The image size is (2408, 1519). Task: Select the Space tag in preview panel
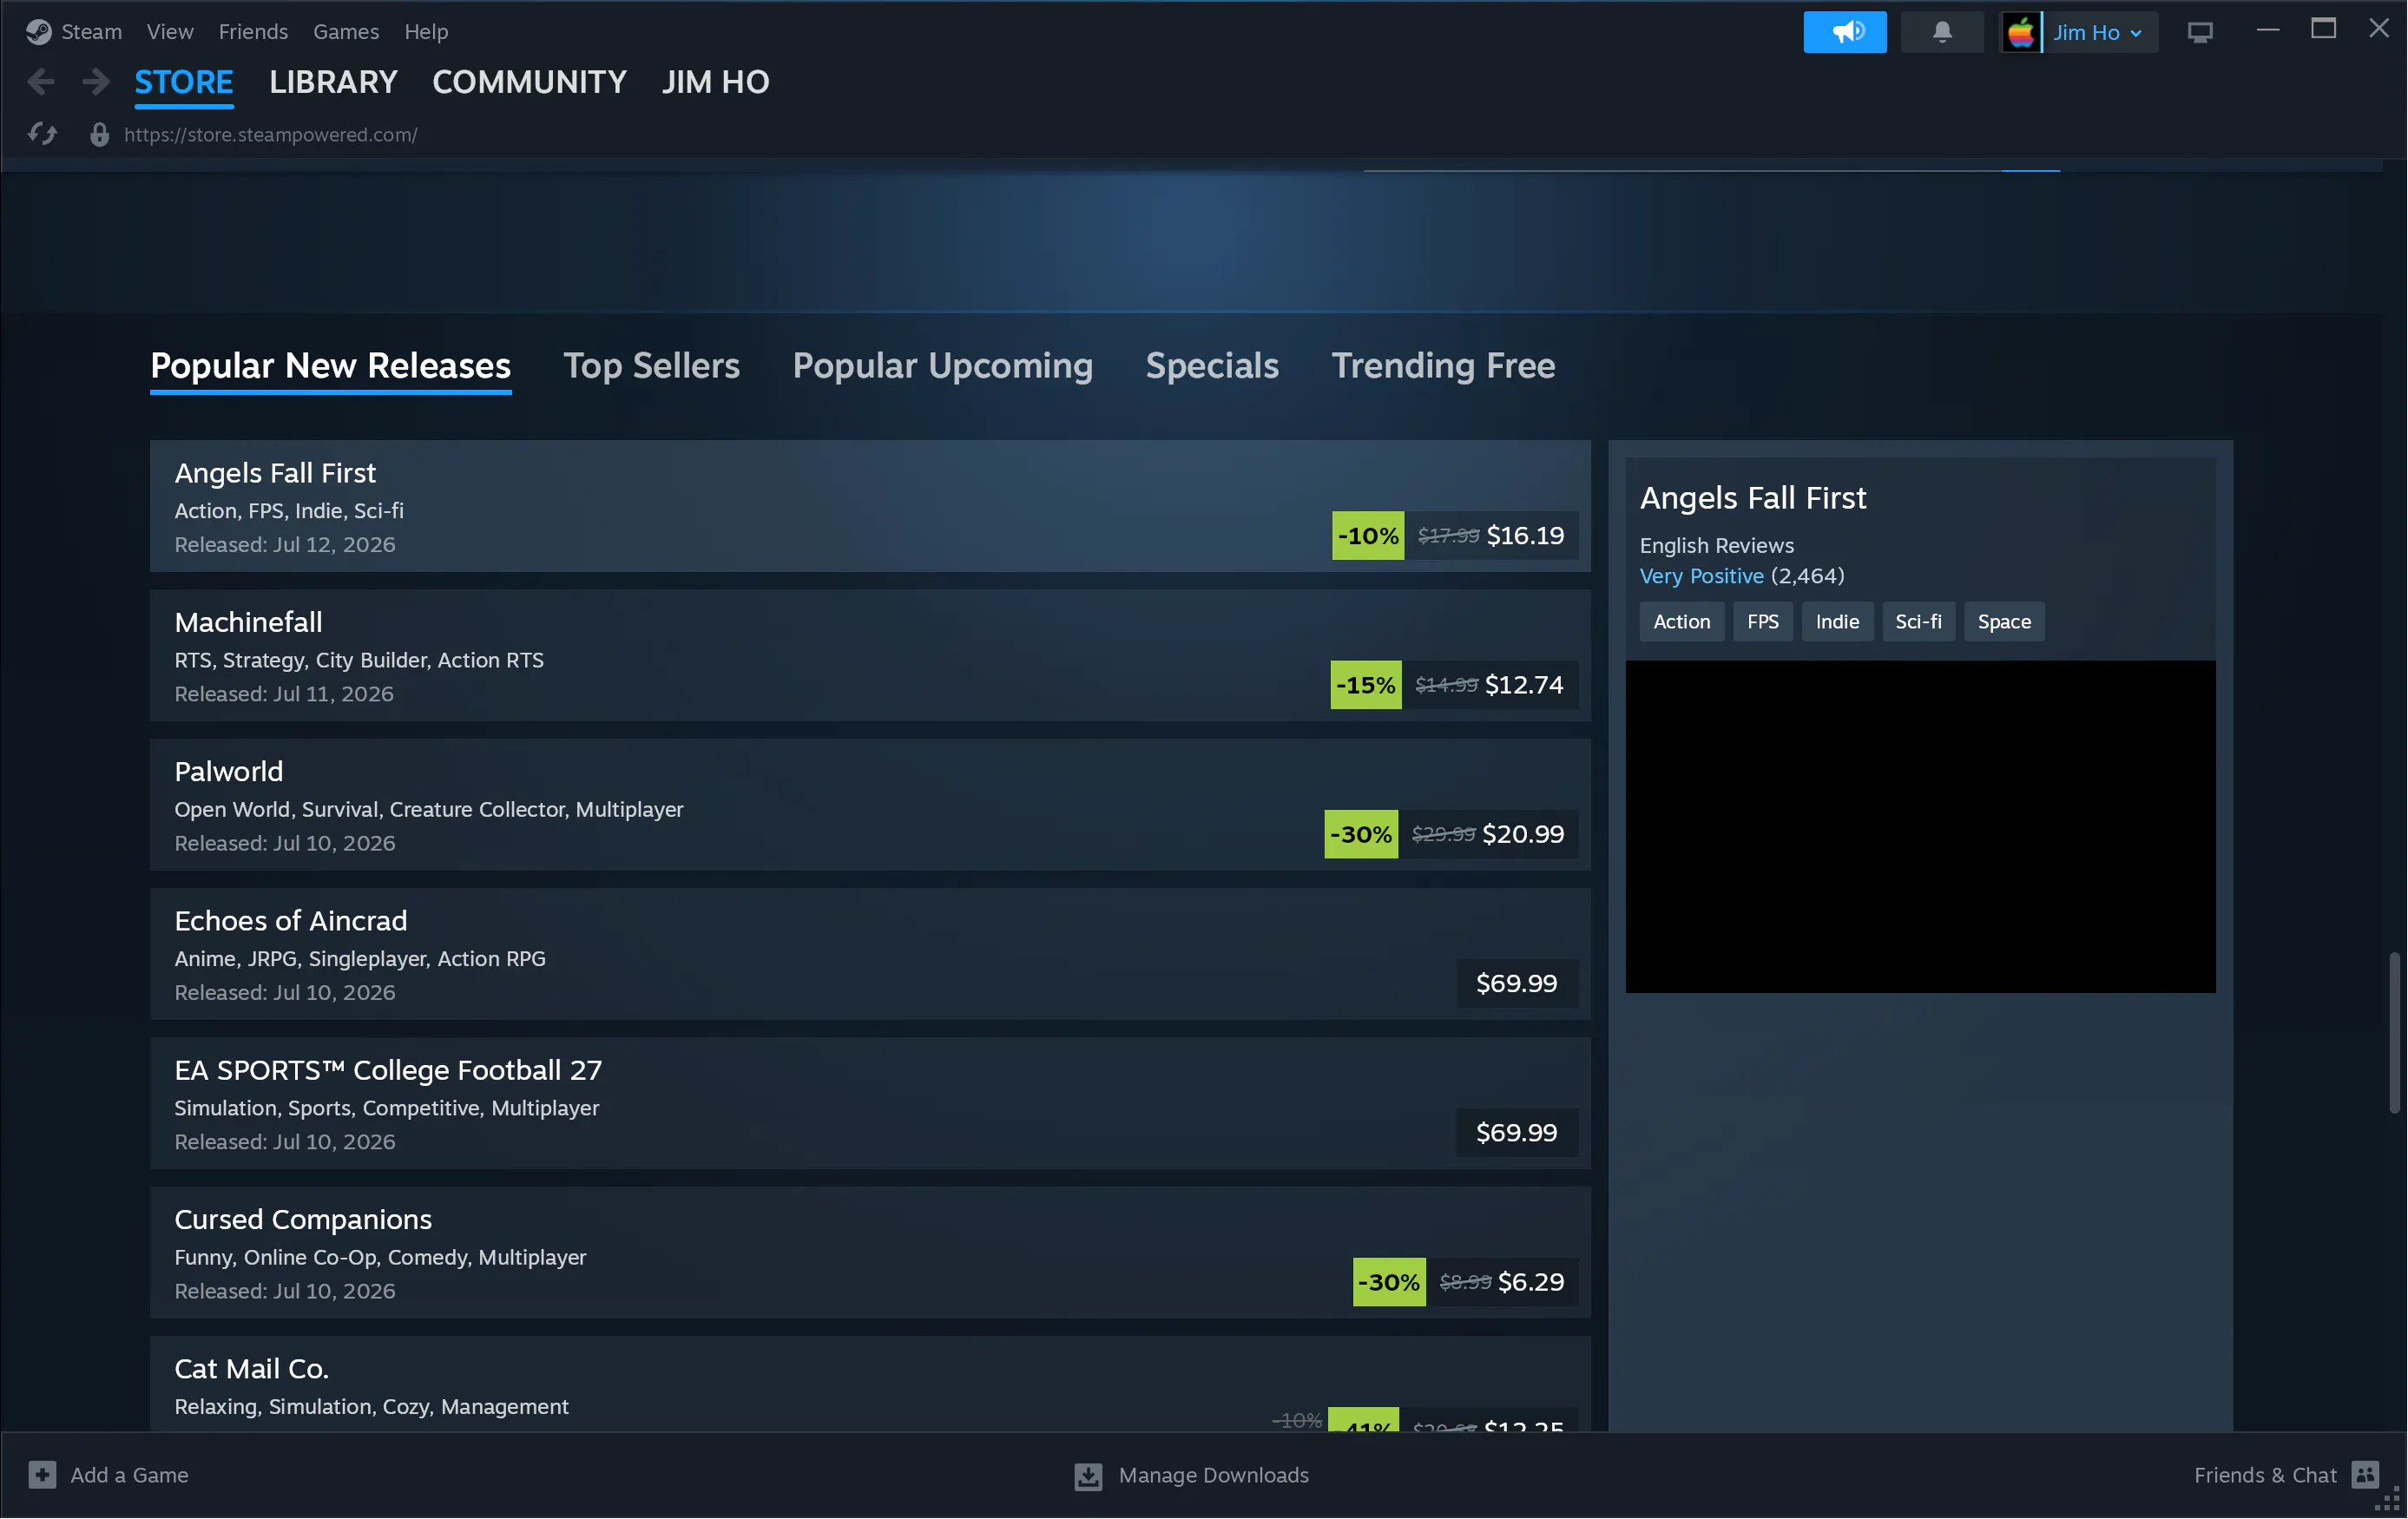(x=2004, y=622)
